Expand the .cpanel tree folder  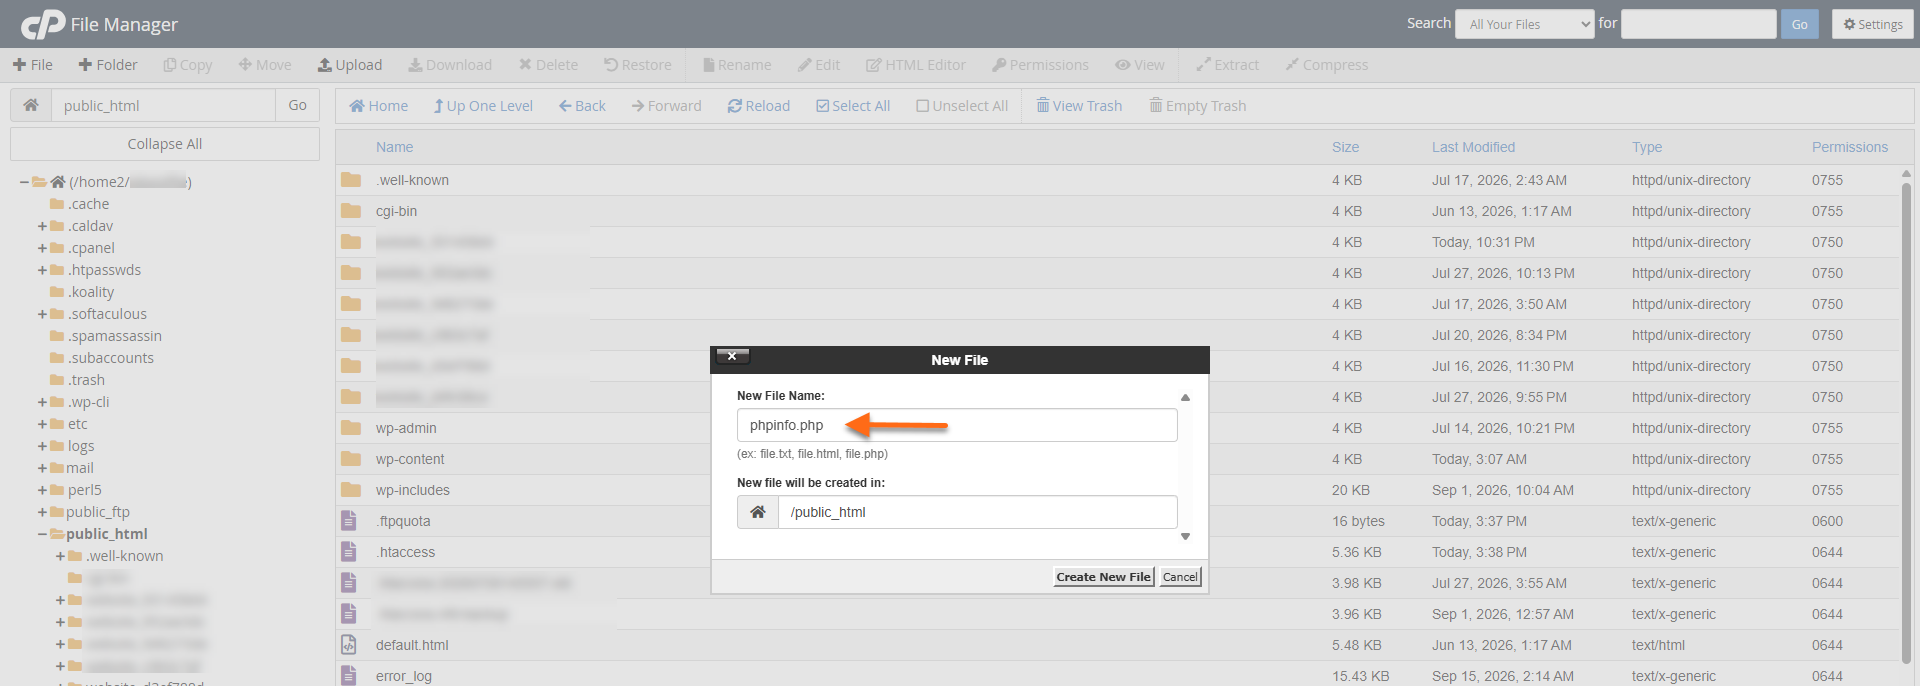pos(42,248)
